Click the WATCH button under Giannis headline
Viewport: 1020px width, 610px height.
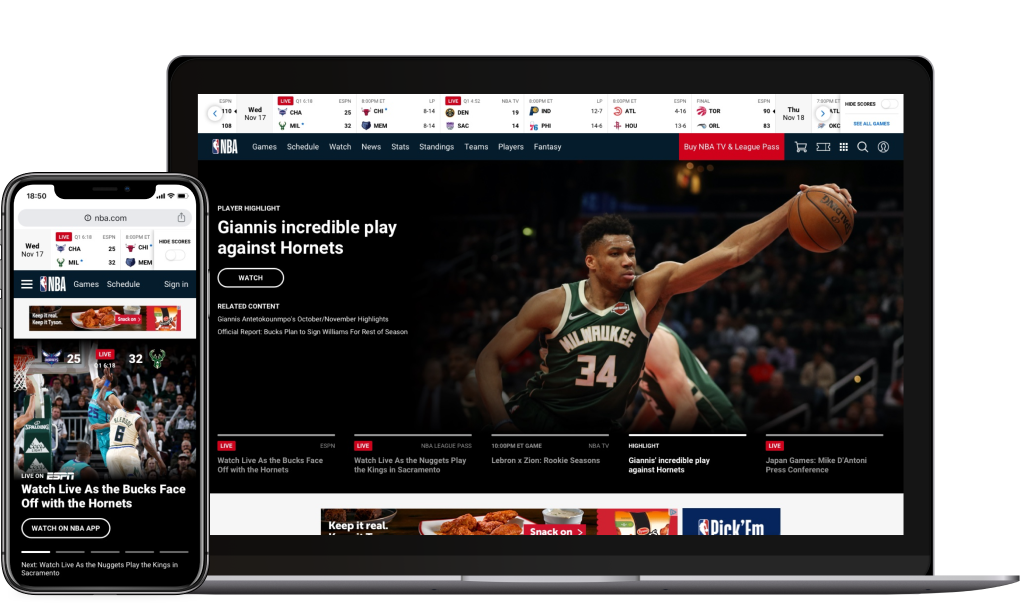(x=250, y=278)
